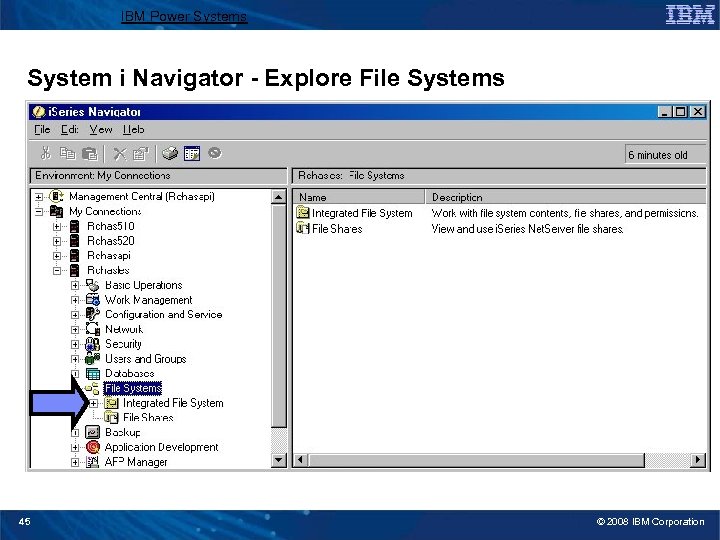Expand the Basic Operations node

pyautogui.click(x=75, y=285)
